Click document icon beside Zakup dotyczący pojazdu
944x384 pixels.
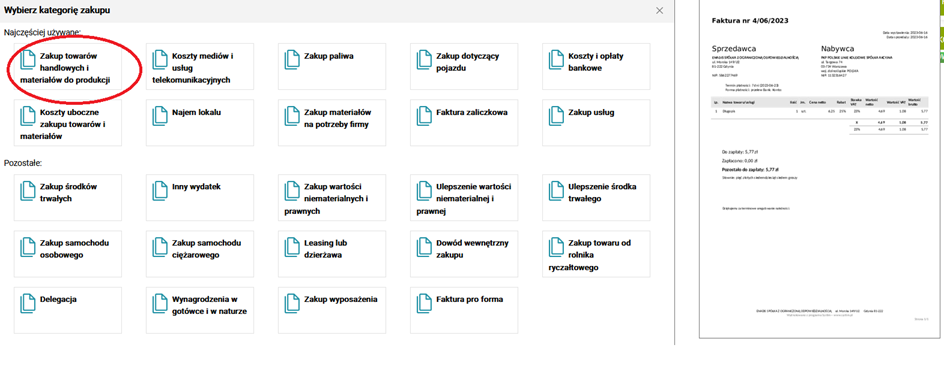click(425, 59)
